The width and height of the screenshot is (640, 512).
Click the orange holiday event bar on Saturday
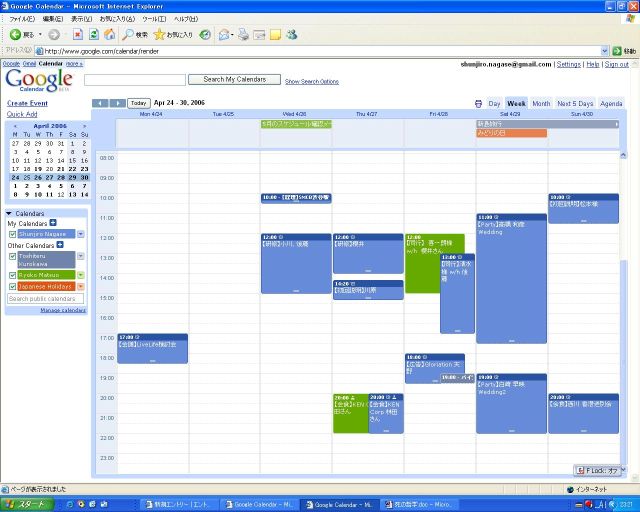pyautogui.click(x=511, y=133)
